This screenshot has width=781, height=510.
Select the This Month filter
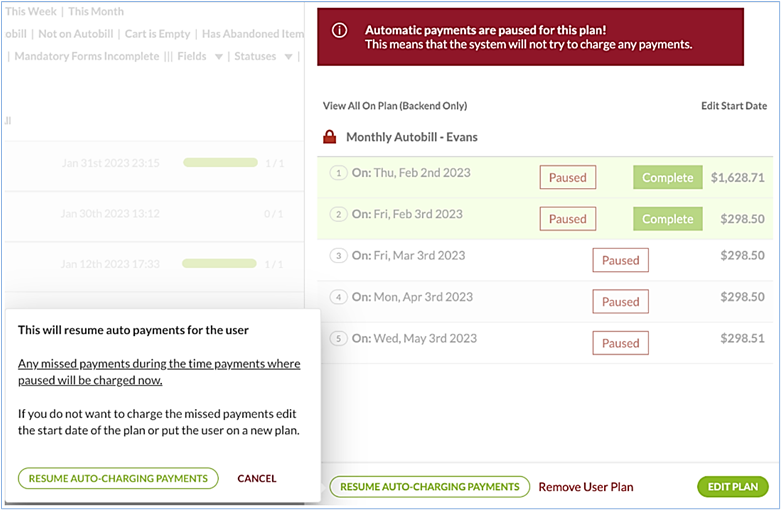tap(96, 11)
